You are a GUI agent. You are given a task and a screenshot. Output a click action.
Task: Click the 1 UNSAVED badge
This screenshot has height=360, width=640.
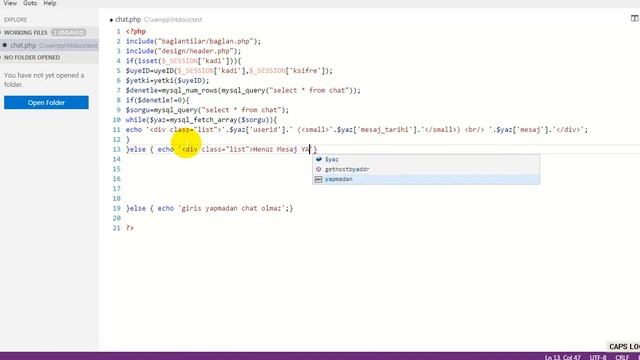tap(69, 32)
